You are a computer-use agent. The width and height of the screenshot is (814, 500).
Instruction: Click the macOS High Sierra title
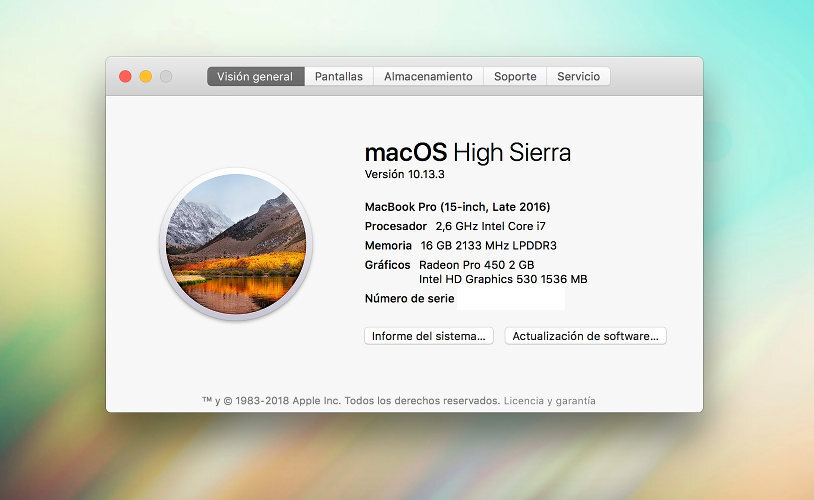point(468,153)
